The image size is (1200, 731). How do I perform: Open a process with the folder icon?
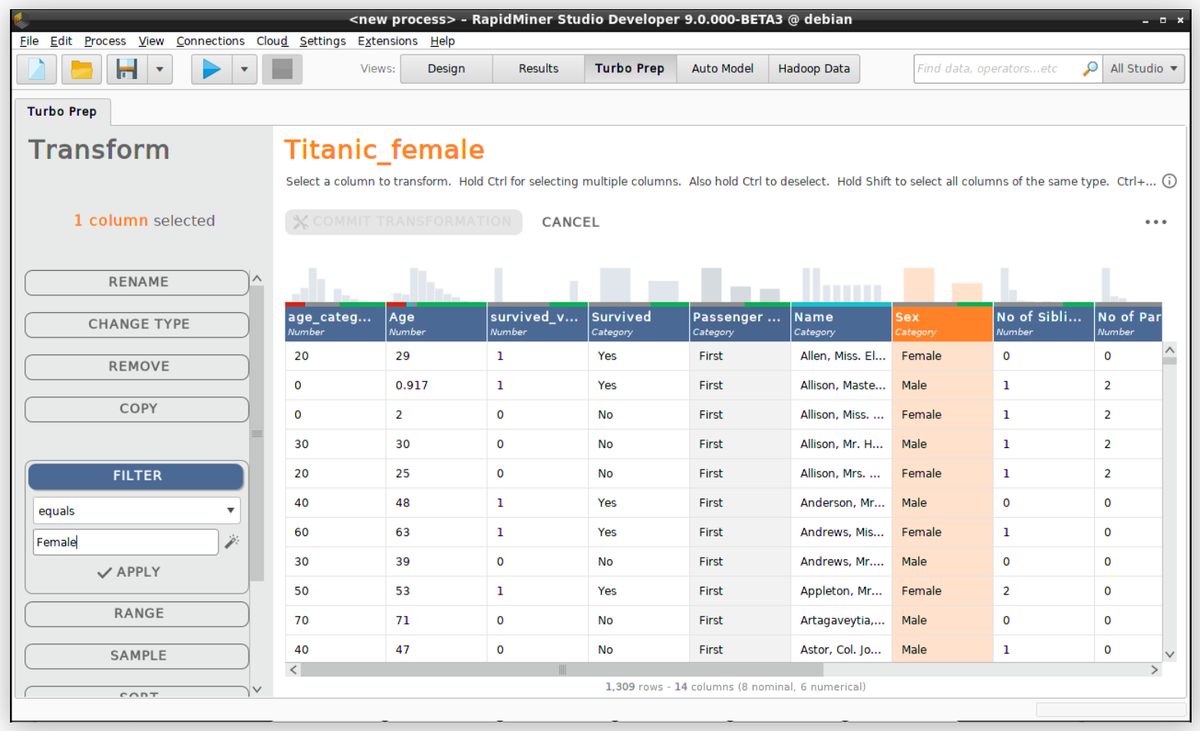[x=82, y=69]
